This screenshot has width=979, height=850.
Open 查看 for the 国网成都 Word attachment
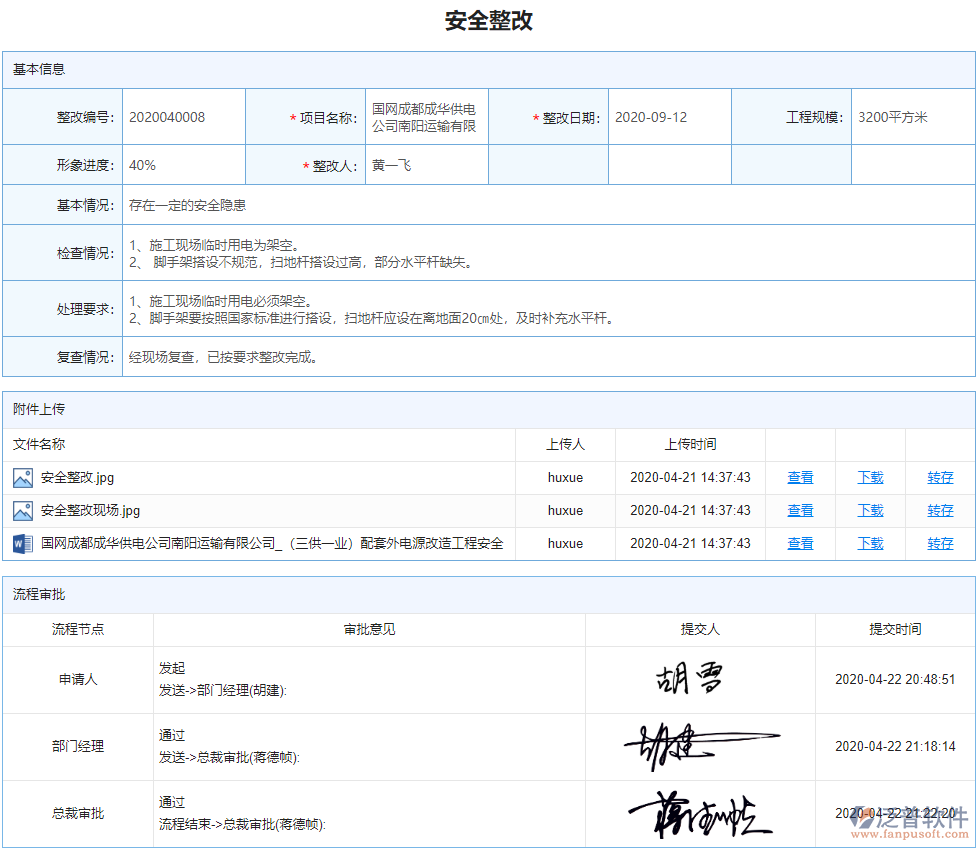[x=799, y=543]
